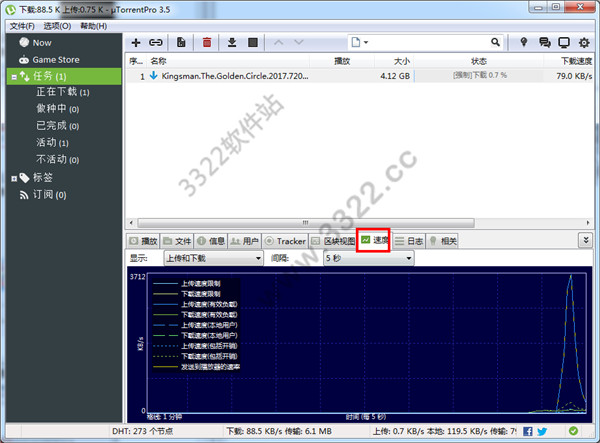The image size is (600, 443).
Task: Switch to the 信息 tab
Action: pos(211,241)
